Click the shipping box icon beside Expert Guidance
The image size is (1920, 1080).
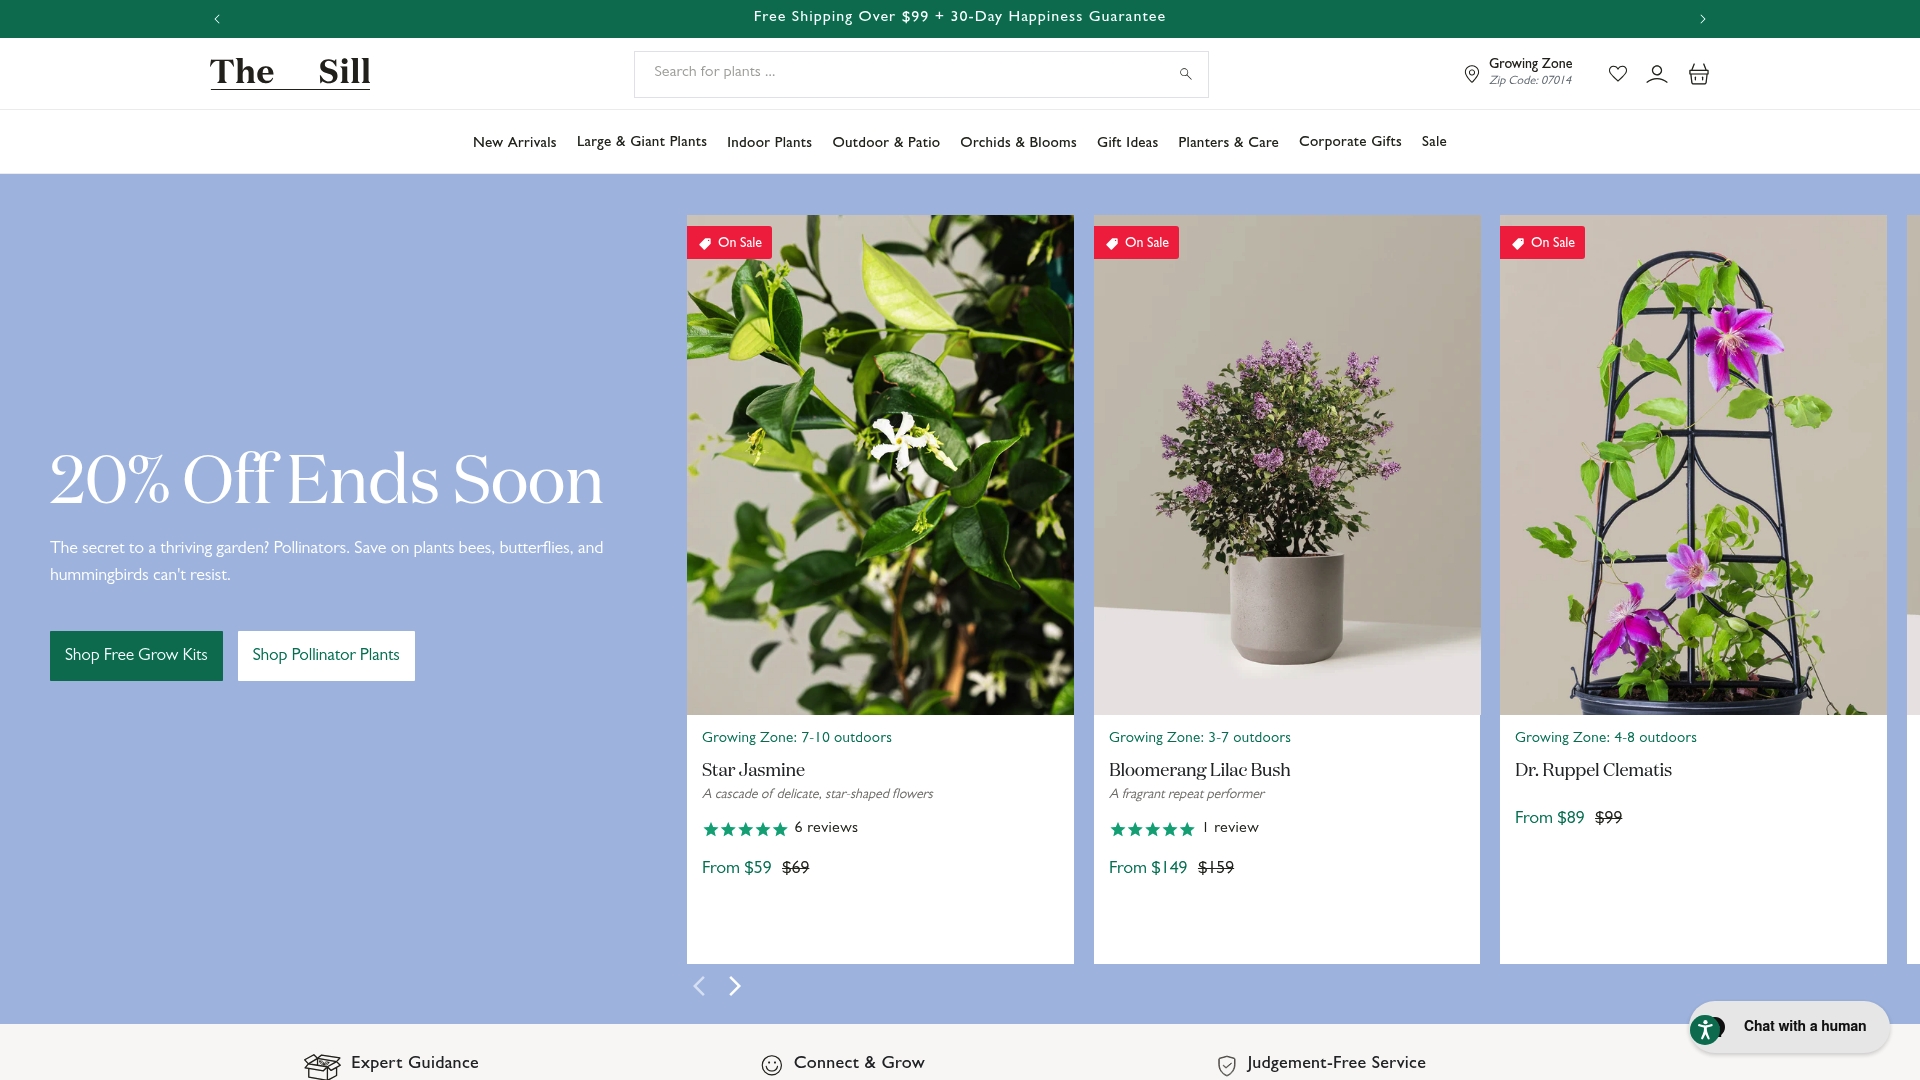(322, 1065)
